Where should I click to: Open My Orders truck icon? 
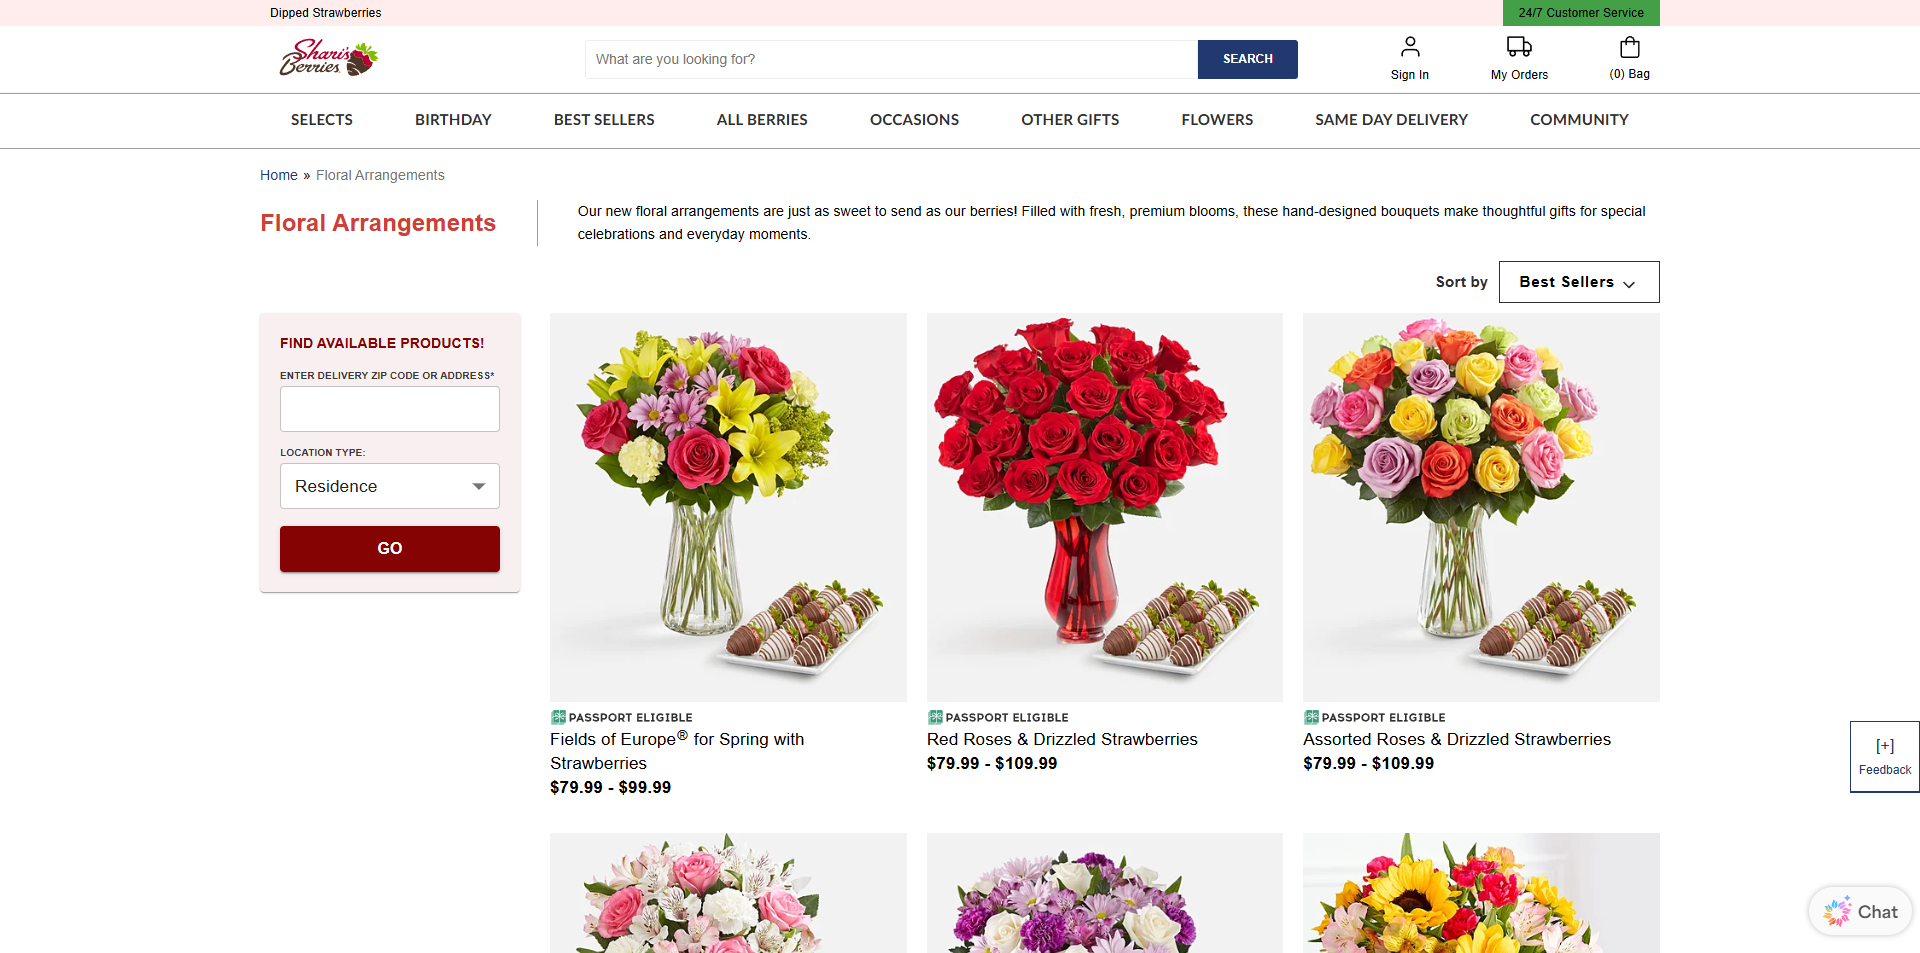[x=1519, y=47]
